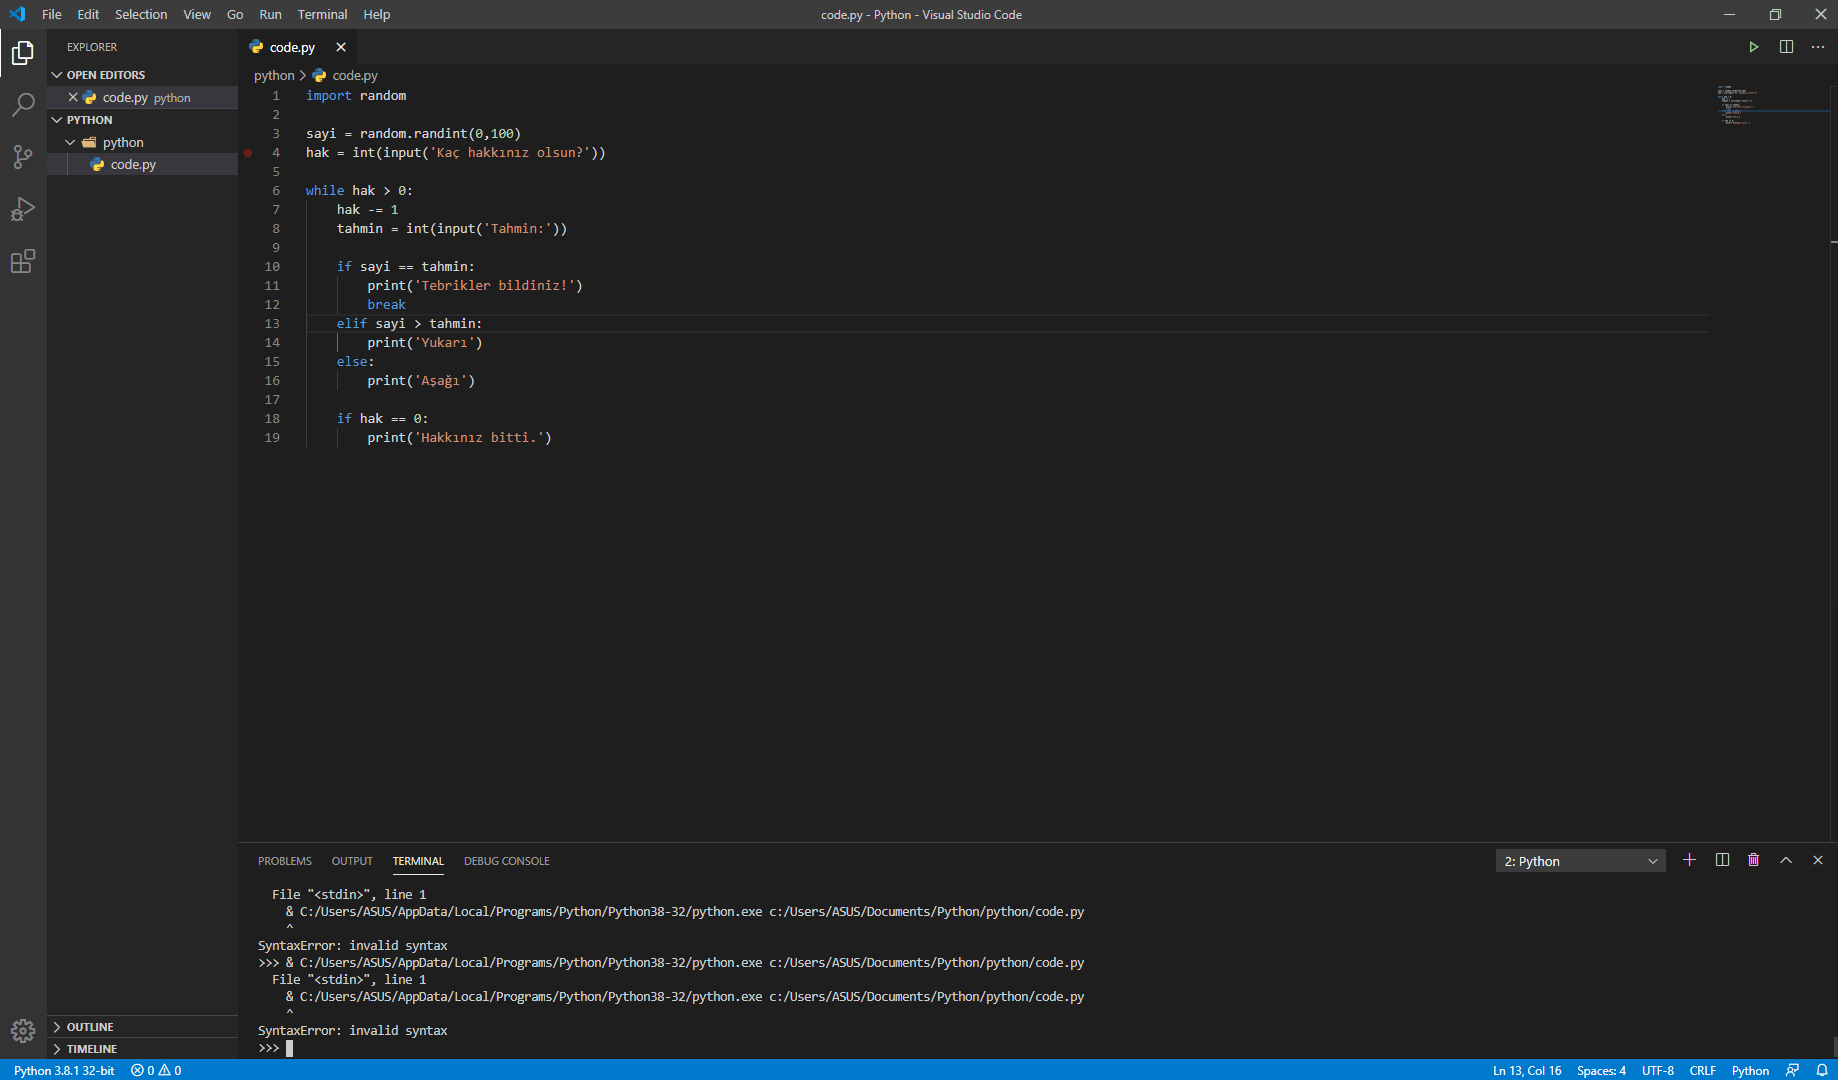Open the Help menu
This screenshot has height=1080, width=1838.
coord(377,14)
